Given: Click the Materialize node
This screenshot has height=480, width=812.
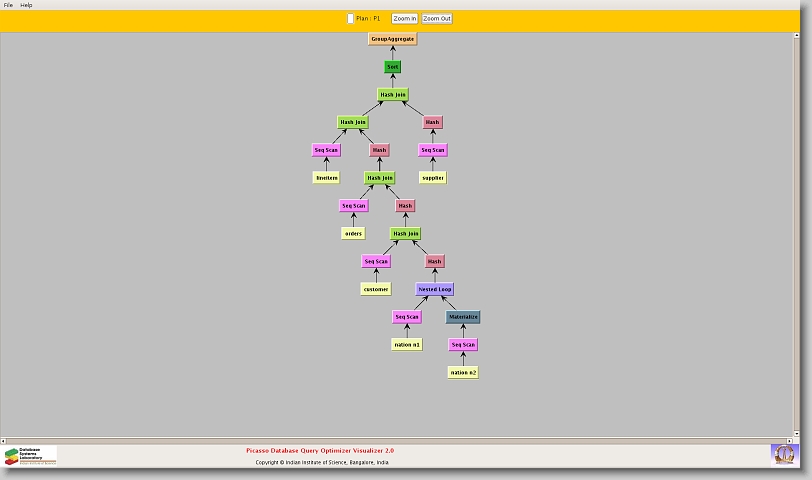Looking at the screenshot, I should [x=463, y=317].
